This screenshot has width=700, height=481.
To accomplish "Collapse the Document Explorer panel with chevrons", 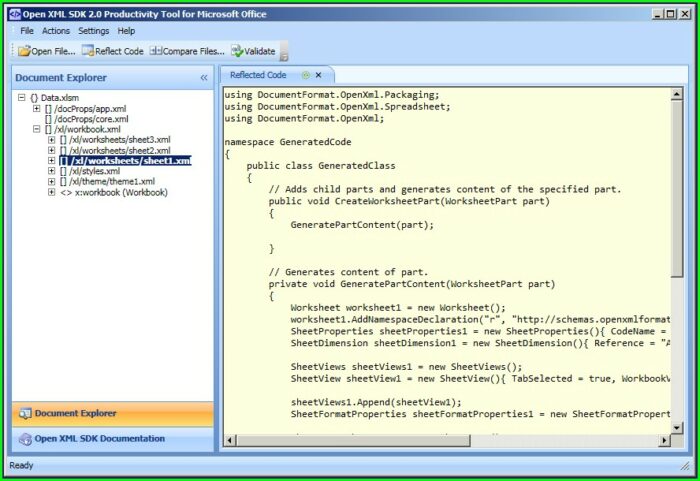I will [204, 78].
